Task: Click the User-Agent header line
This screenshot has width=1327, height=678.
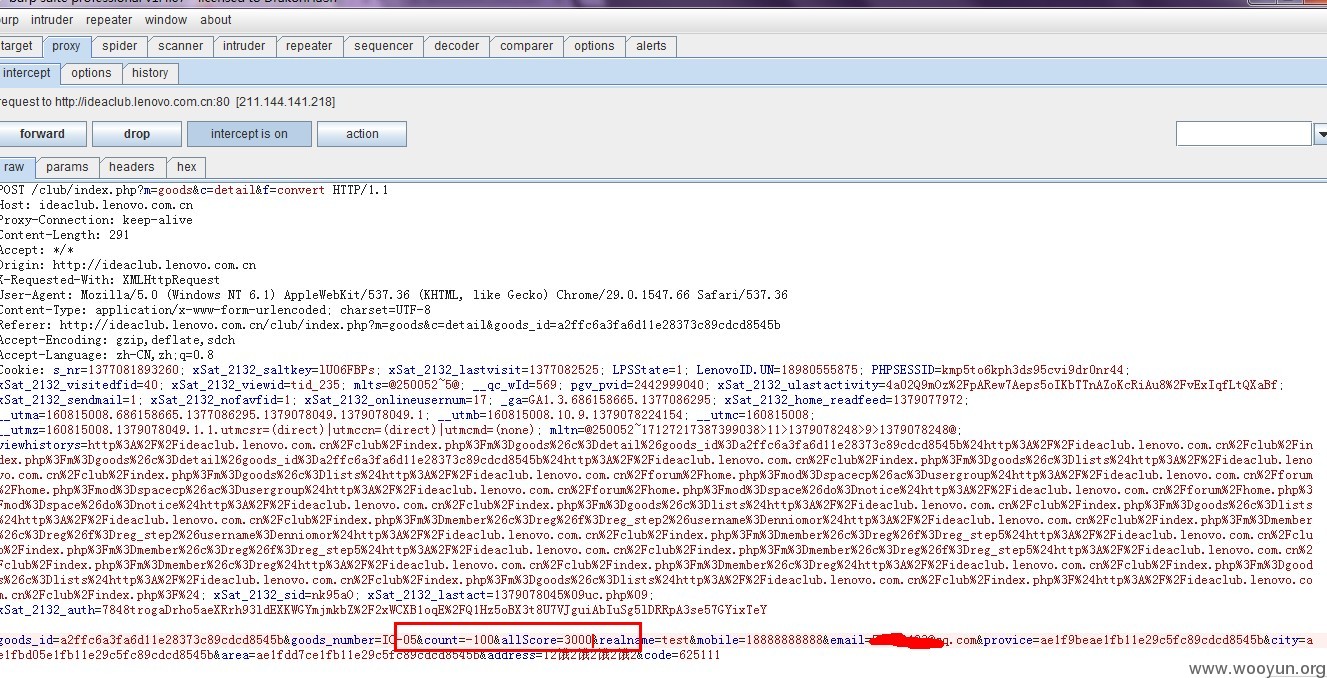Action: pyautogui.click(x=394, y=295)
